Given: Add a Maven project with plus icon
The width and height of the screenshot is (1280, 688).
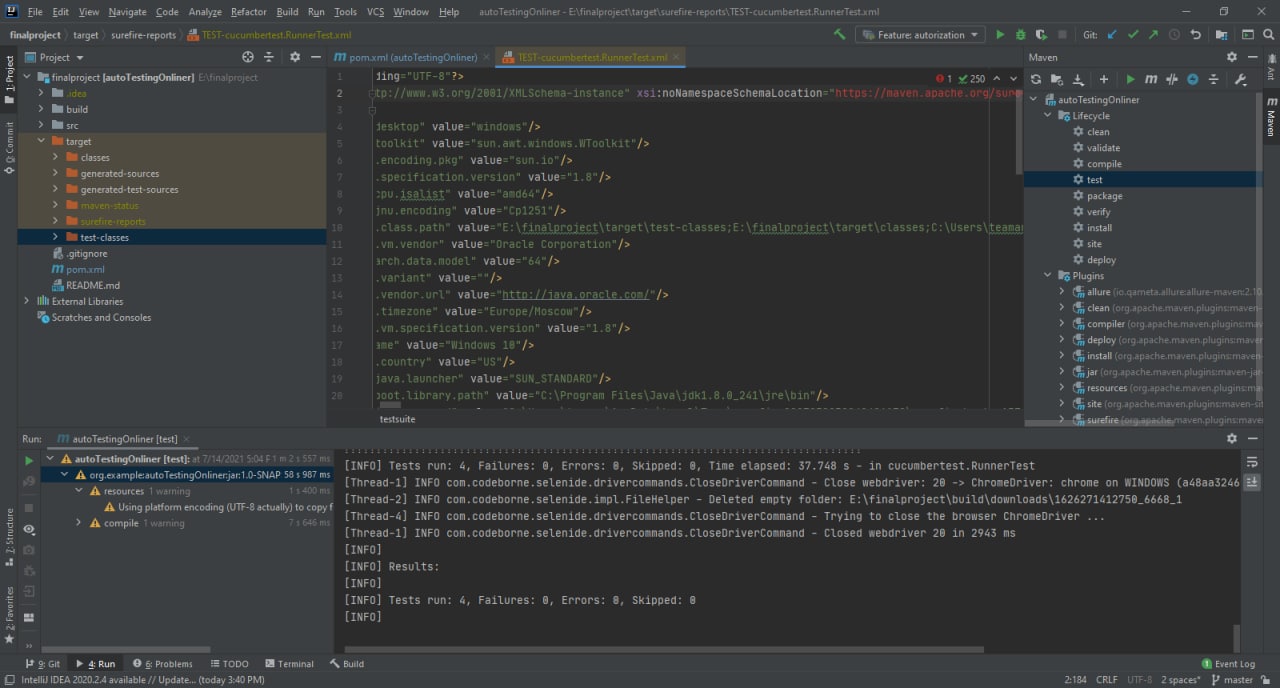Looking at the screenshot, I should (1104, 79).
